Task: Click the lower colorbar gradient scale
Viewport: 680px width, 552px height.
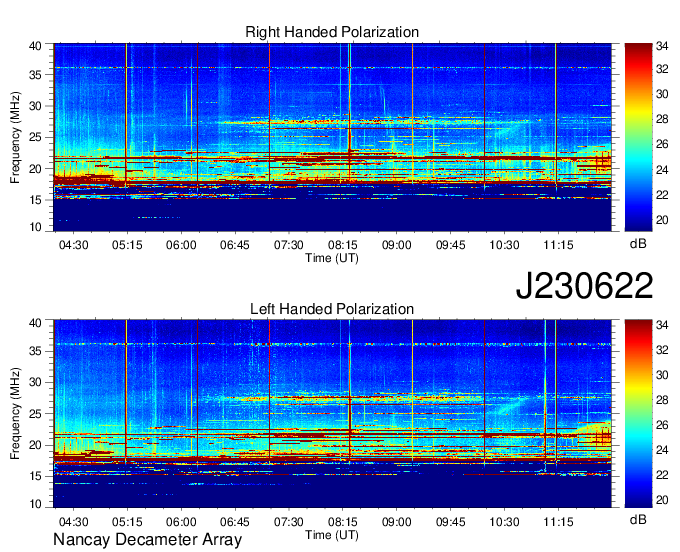Action: point(638,414)
